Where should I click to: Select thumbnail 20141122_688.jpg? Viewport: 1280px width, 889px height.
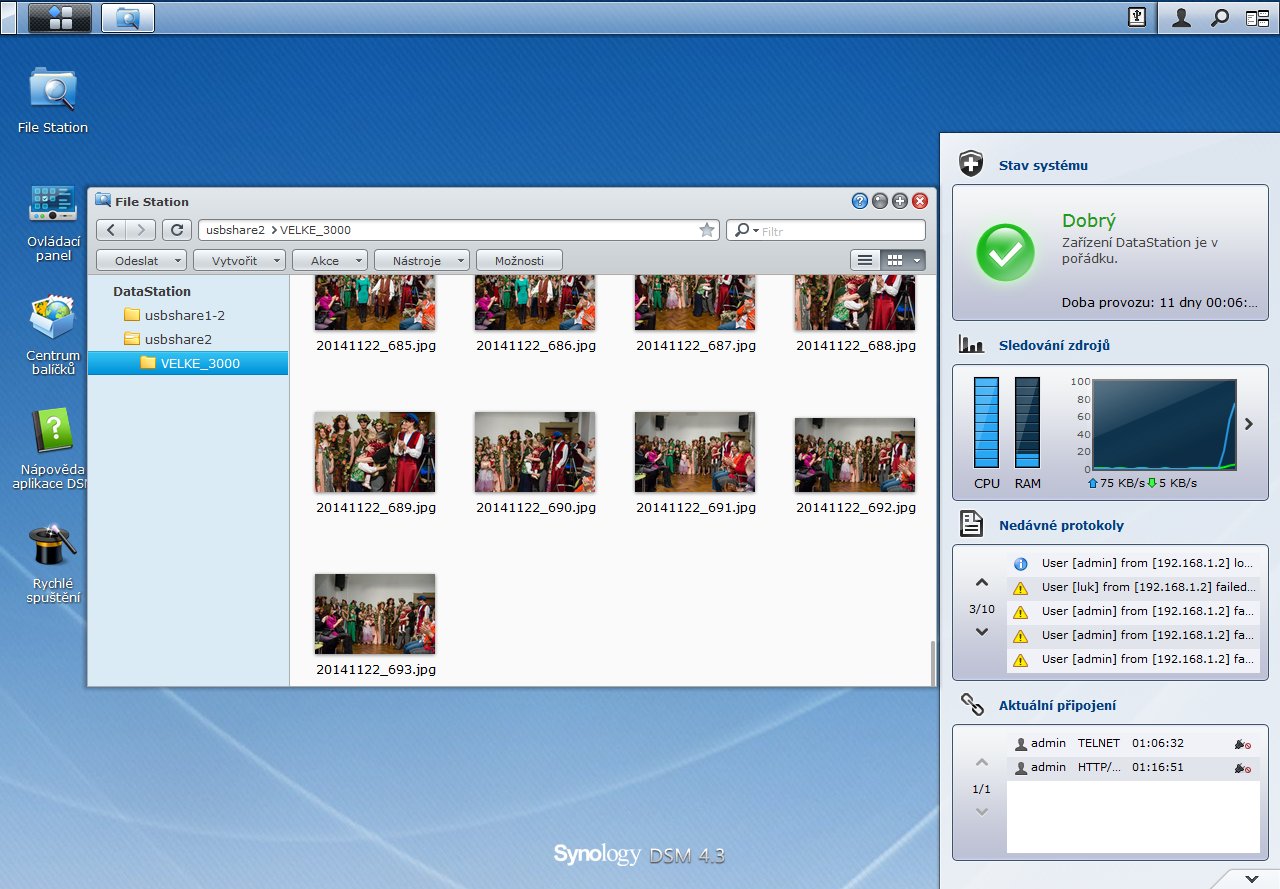click(855, 302)
